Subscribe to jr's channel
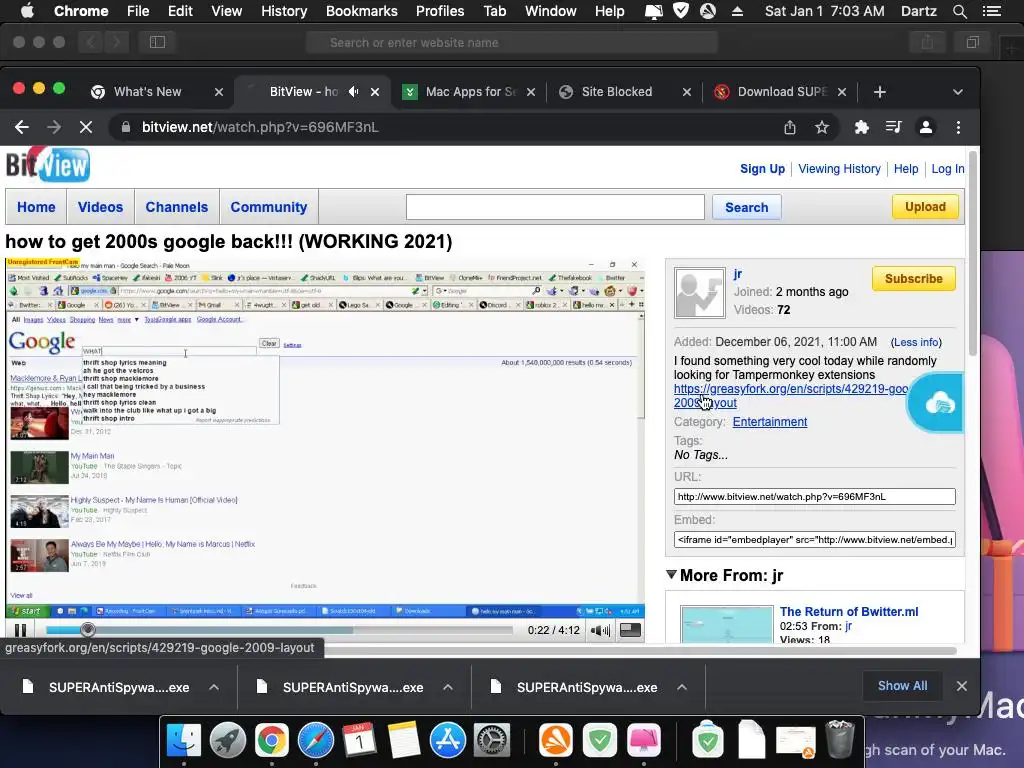1024x768 pixels. [x=914, y=279]
